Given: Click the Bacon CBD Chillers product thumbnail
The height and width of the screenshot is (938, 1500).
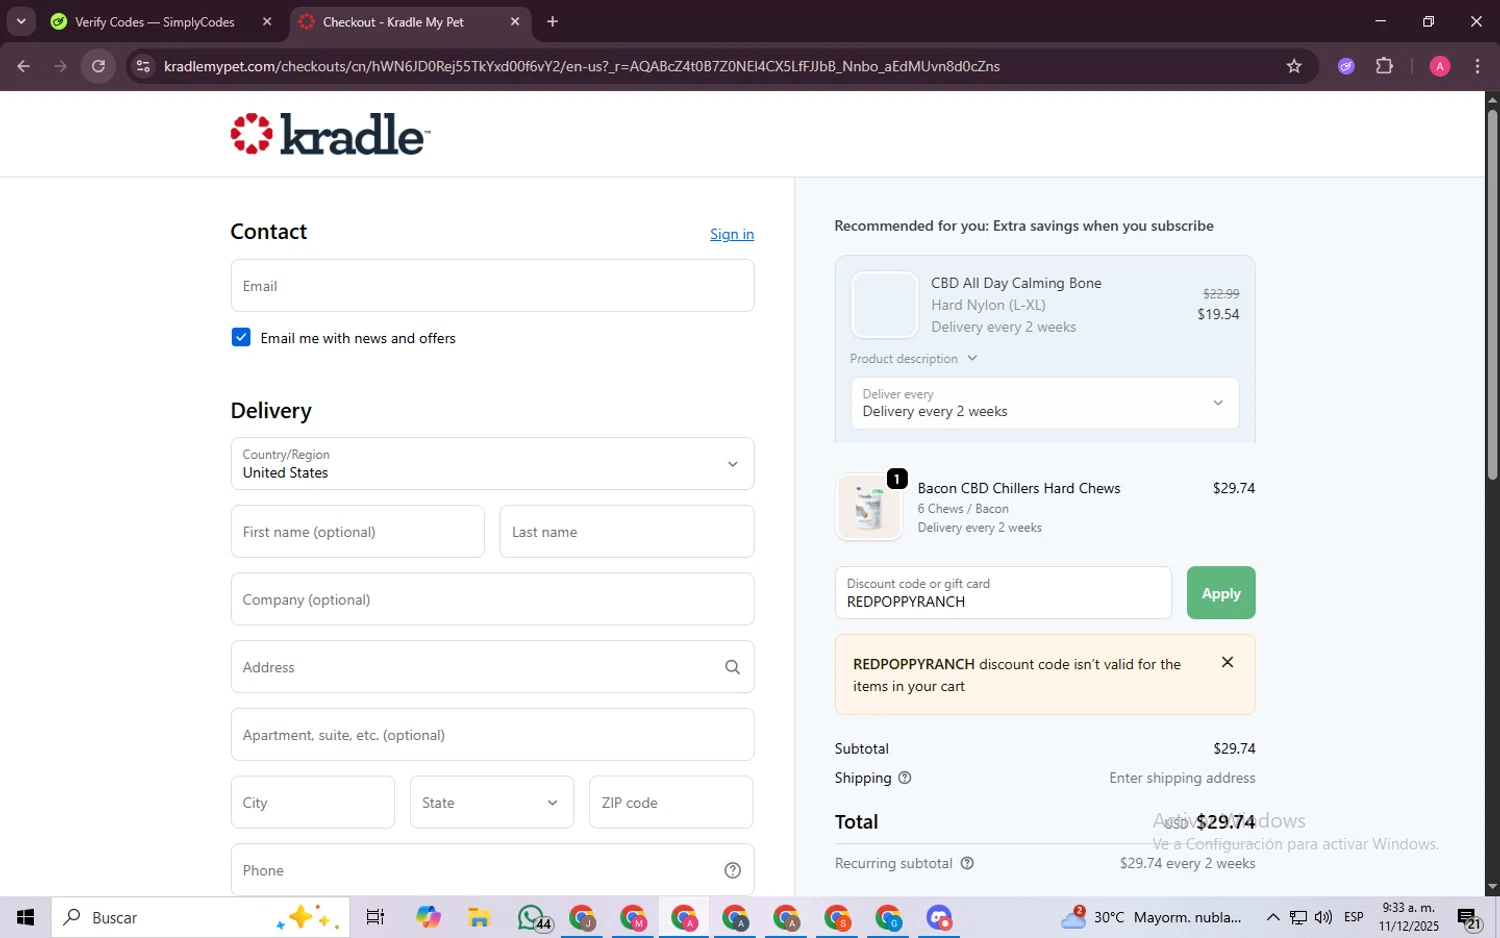Looking at the screenshot, I should point(869,507).
